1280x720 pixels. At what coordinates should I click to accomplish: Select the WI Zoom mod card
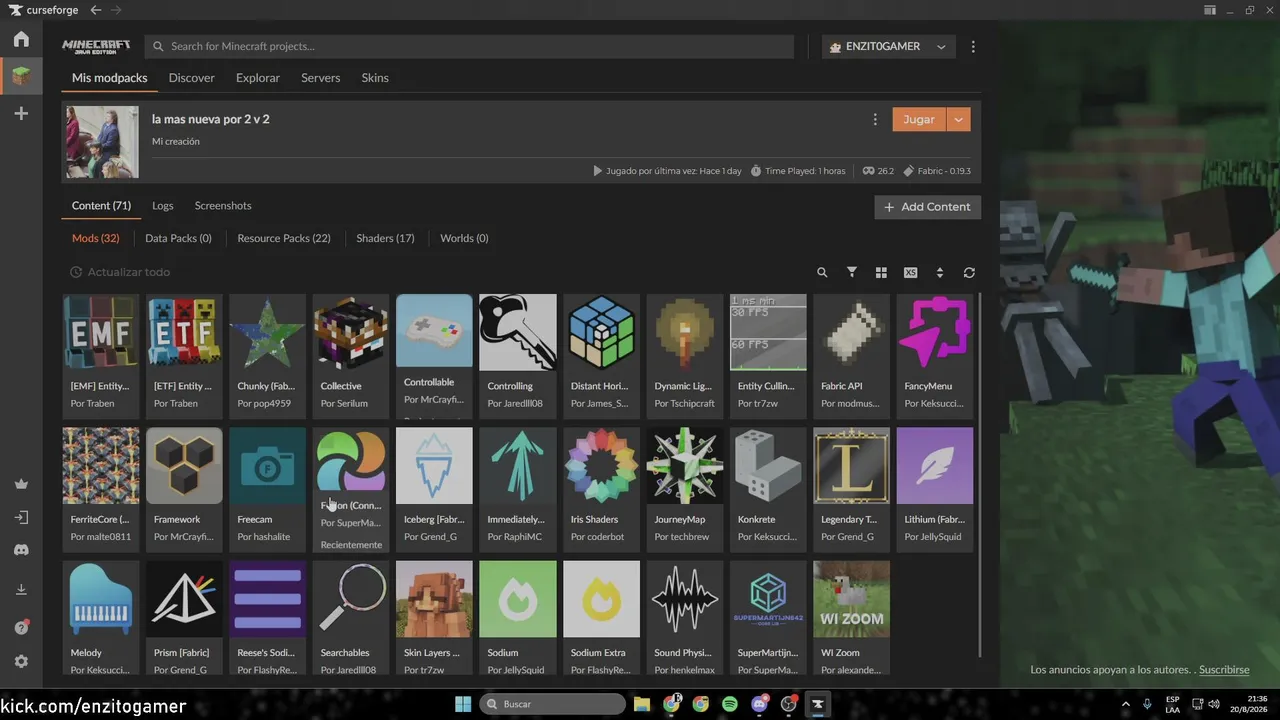[851, 618]
